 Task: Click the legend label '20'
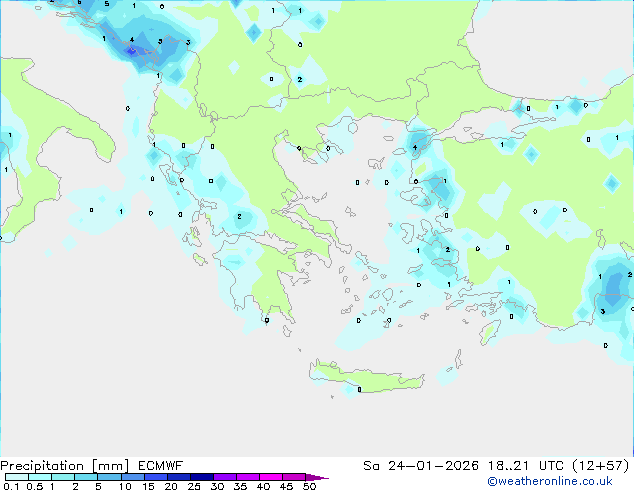[x=171, y=486]
